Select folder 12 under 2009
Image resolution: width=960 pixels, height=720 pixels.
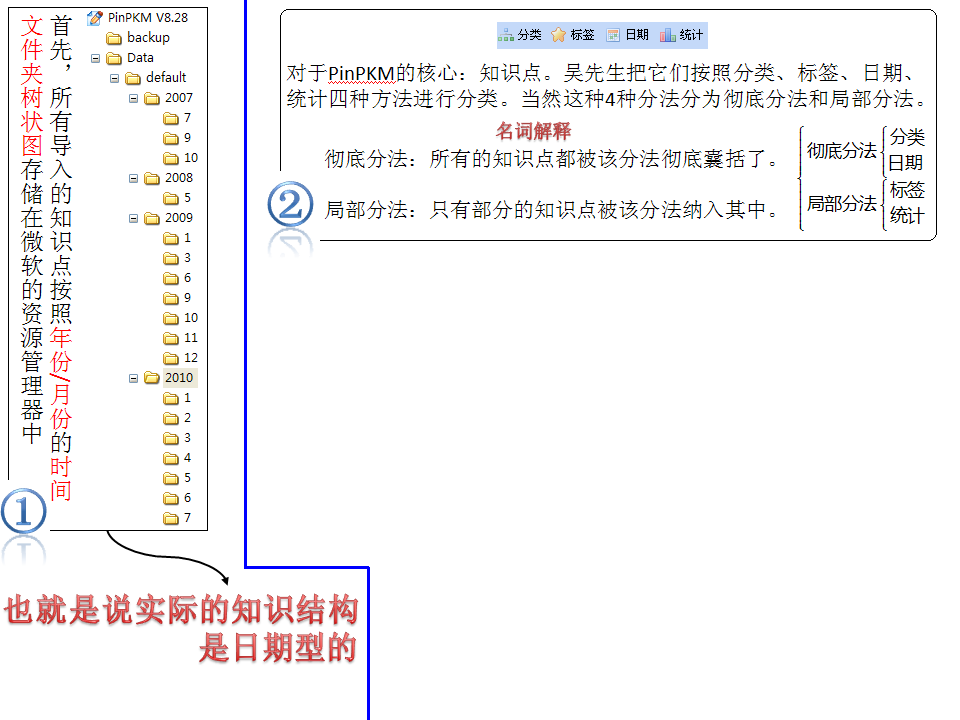(x=190, y=358)
